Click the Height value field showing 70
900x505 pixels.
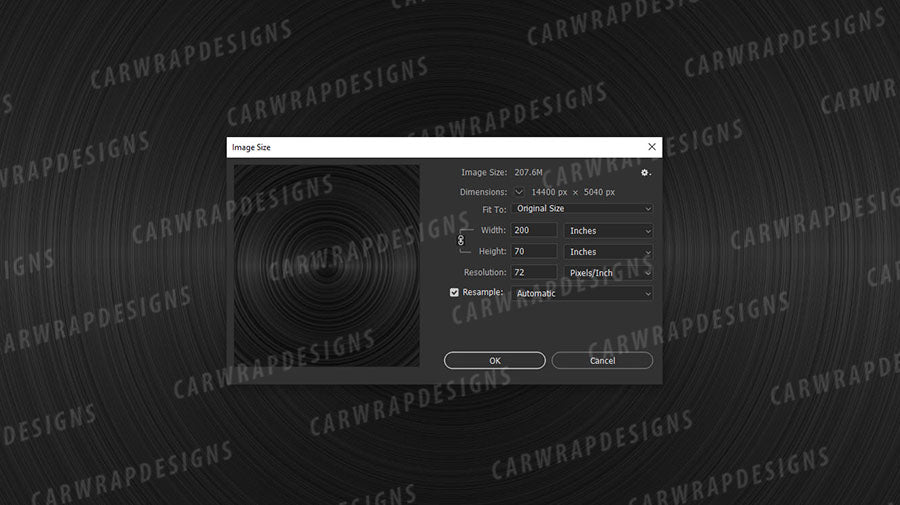(x=534, y=252)
